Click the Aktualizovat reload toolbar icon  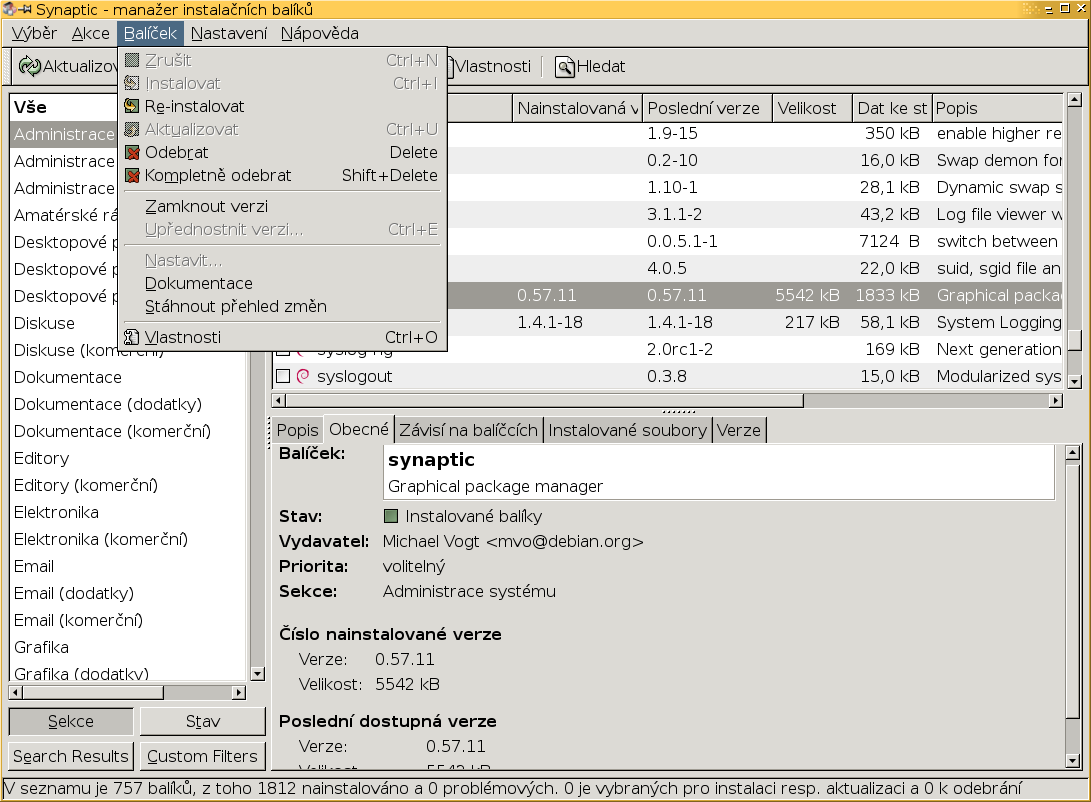point(30,66)
